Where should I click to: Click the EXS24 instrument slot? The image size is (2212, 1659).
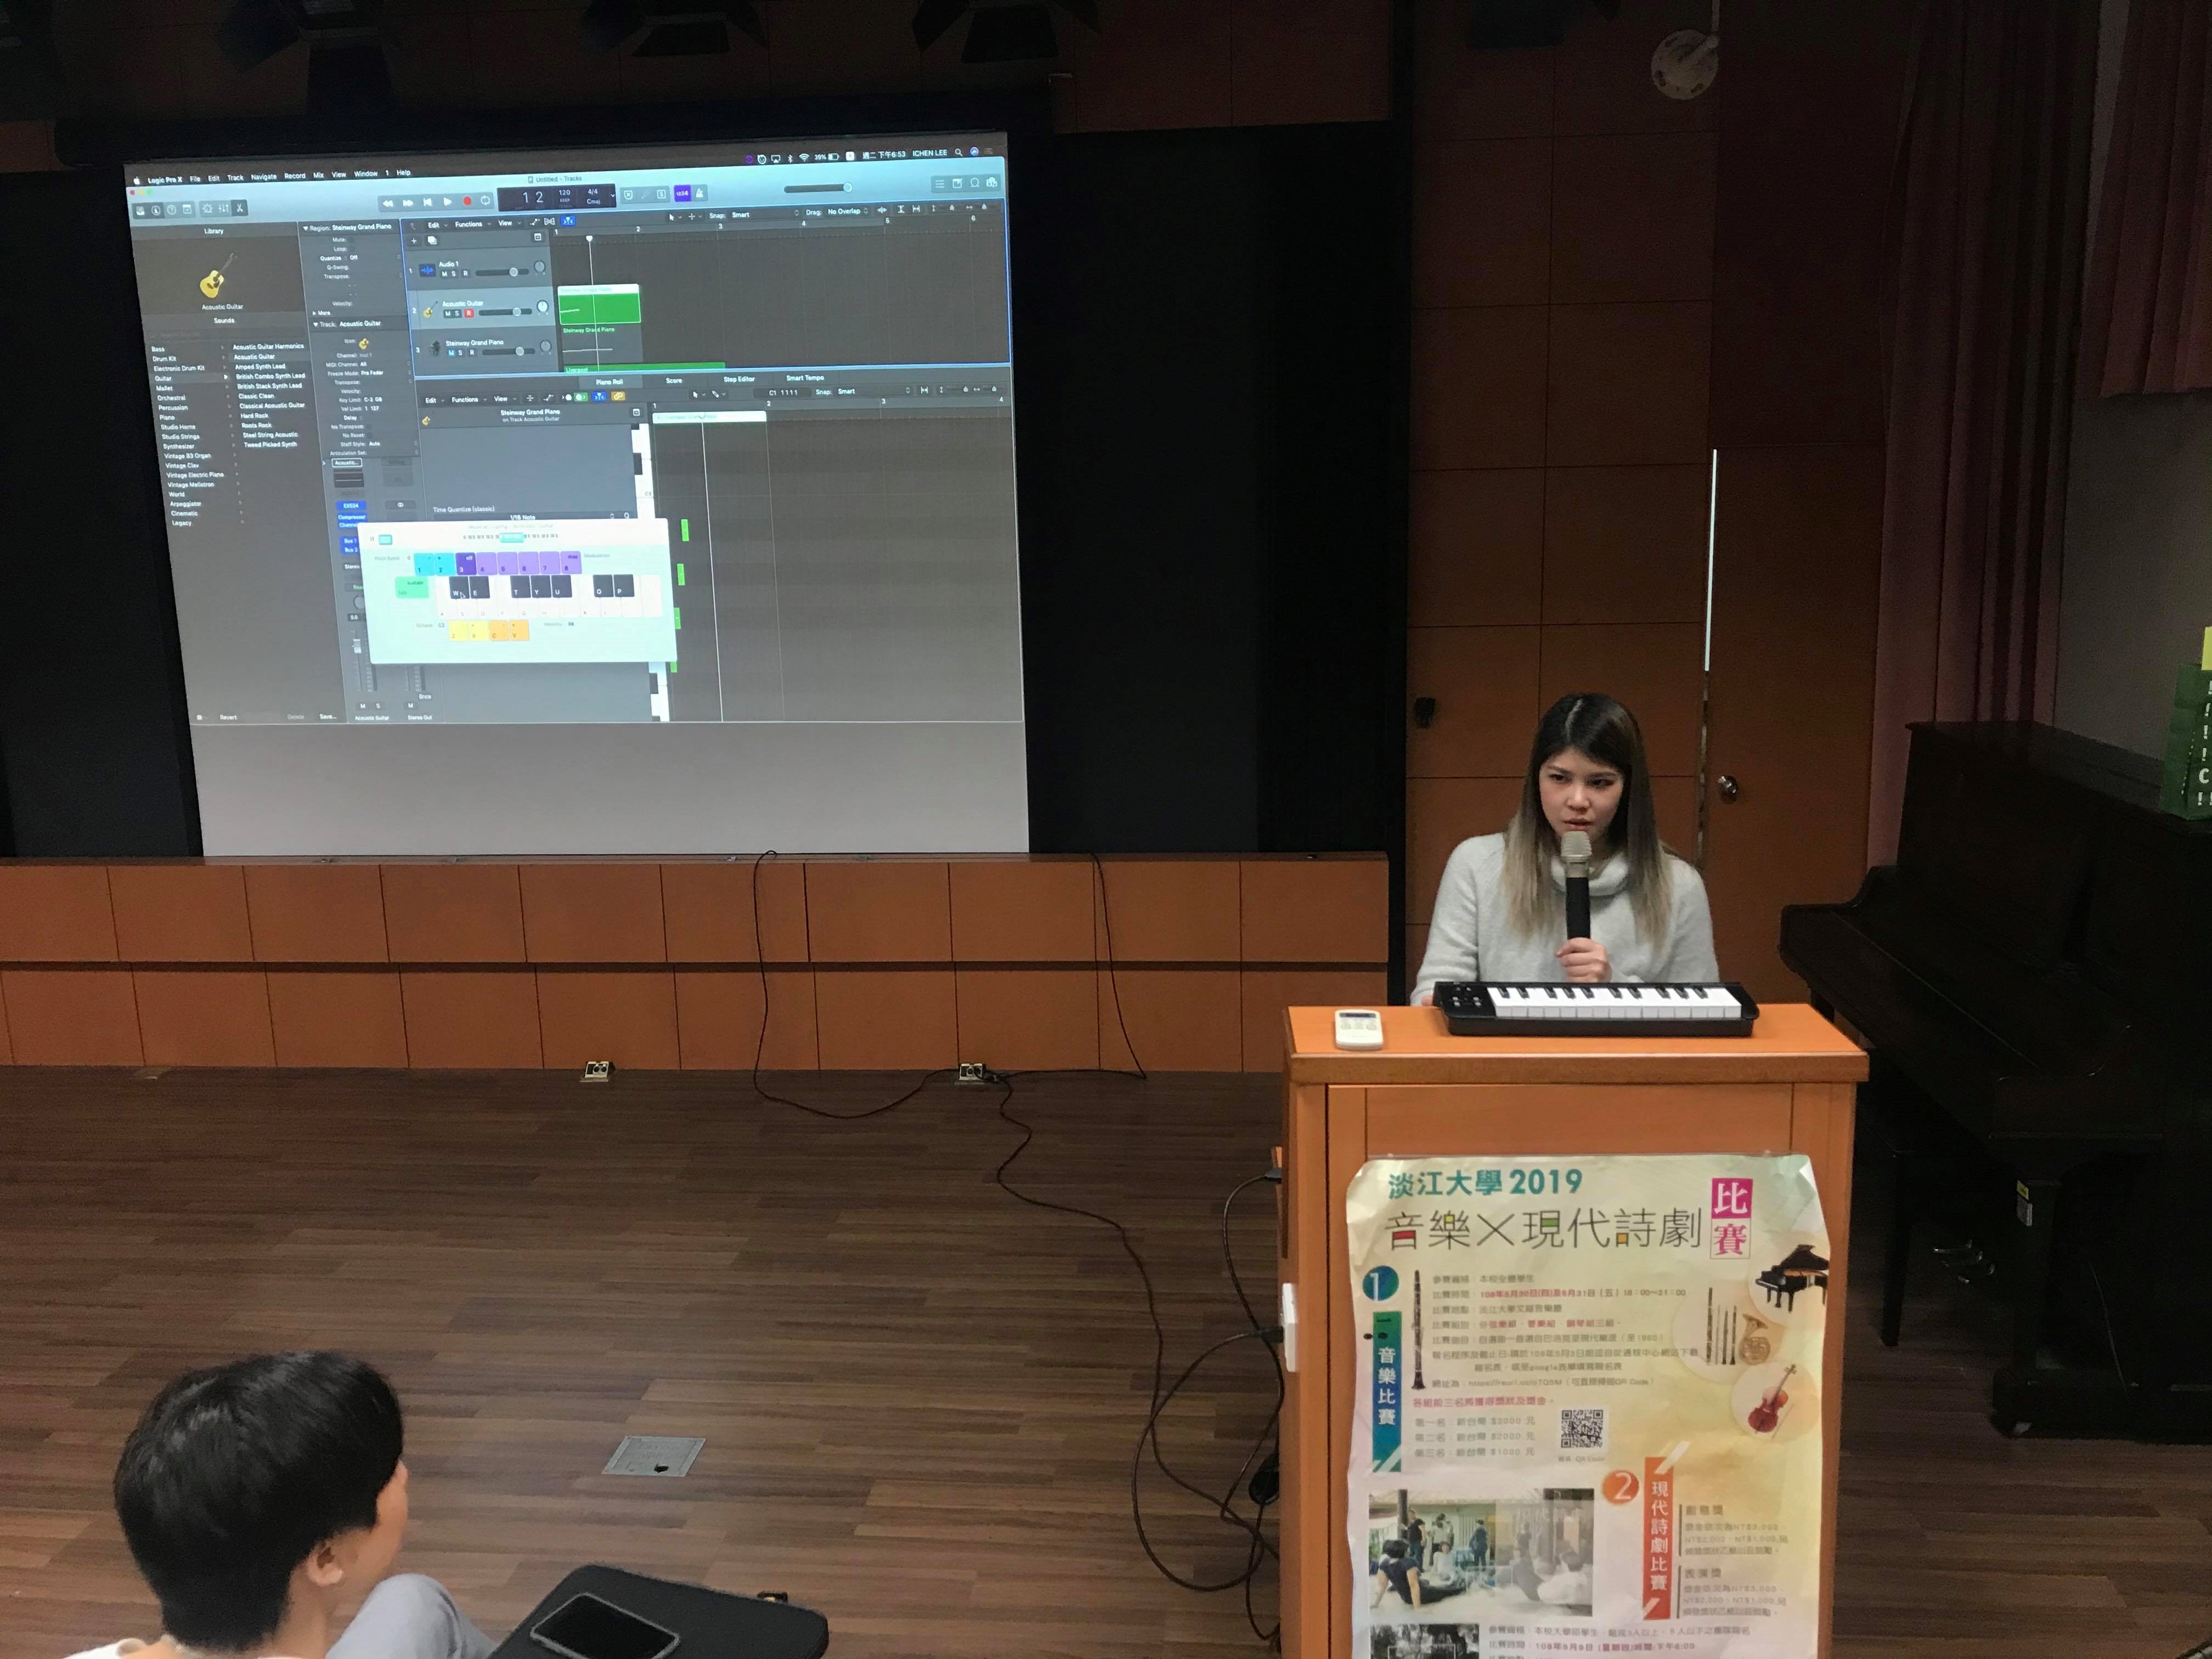coord(350,505)
